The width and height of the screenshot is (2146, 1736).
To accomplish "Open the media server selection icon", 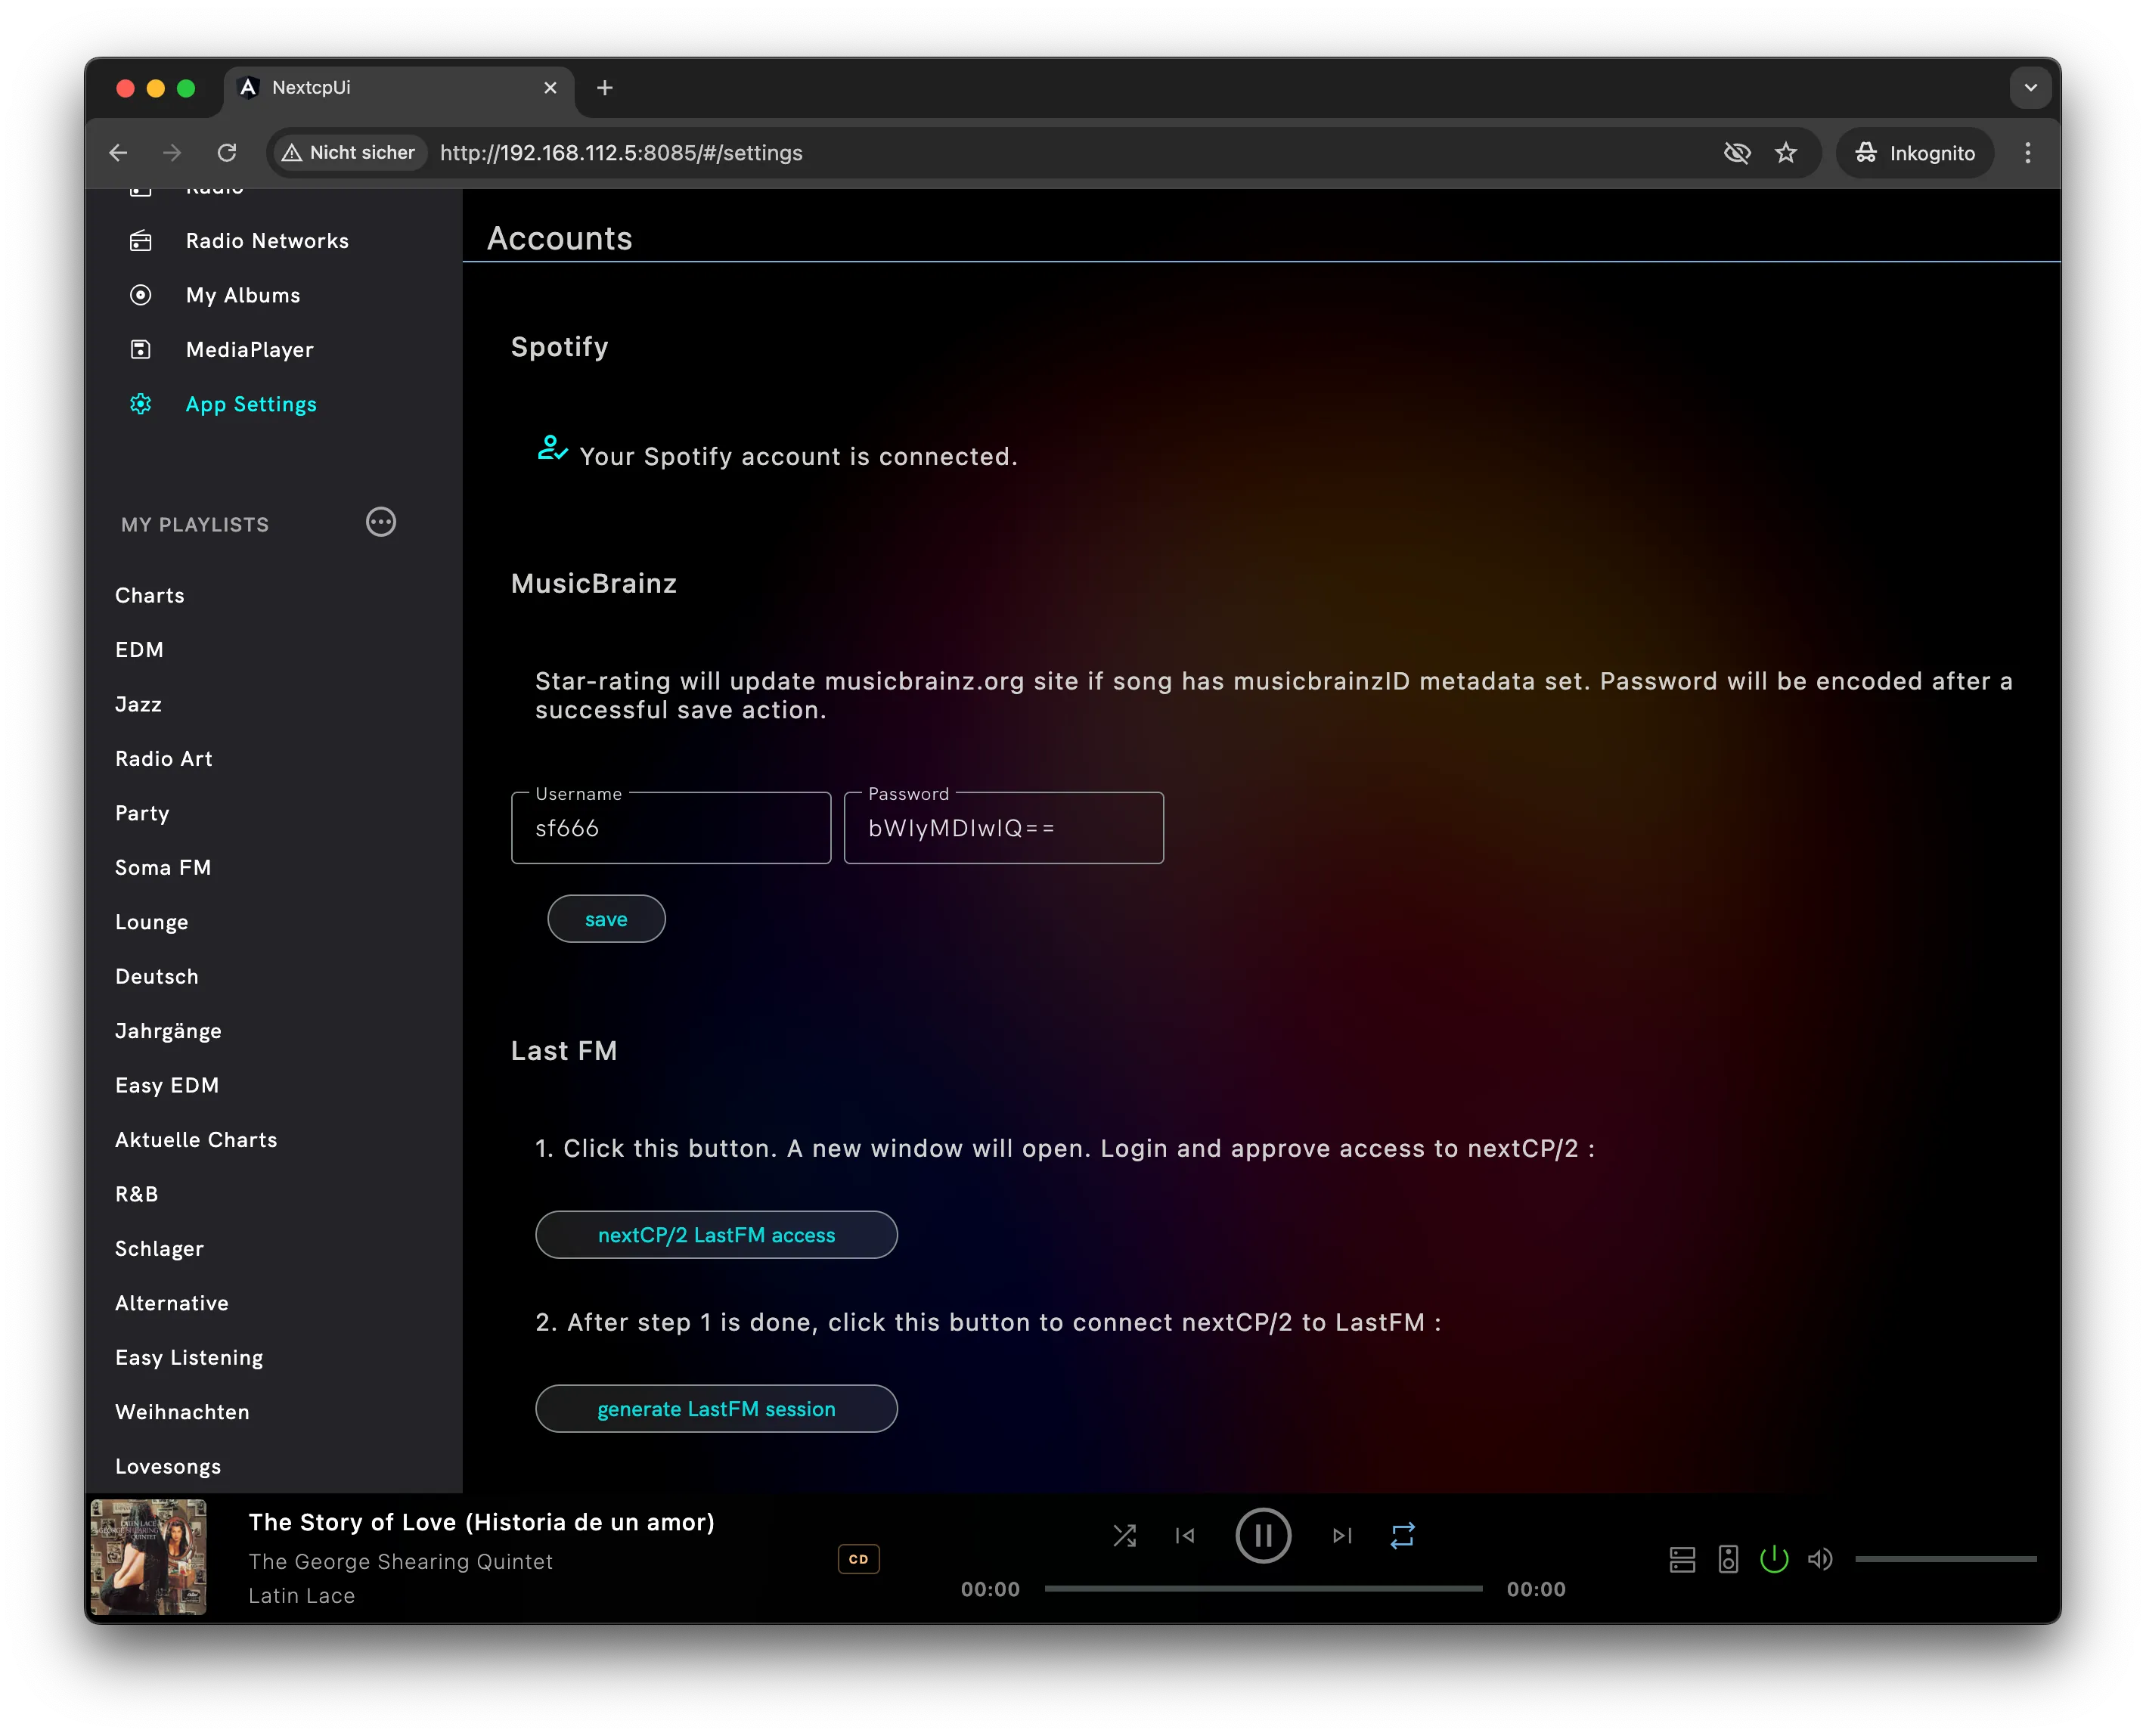I will [x=1682, y=1559].
